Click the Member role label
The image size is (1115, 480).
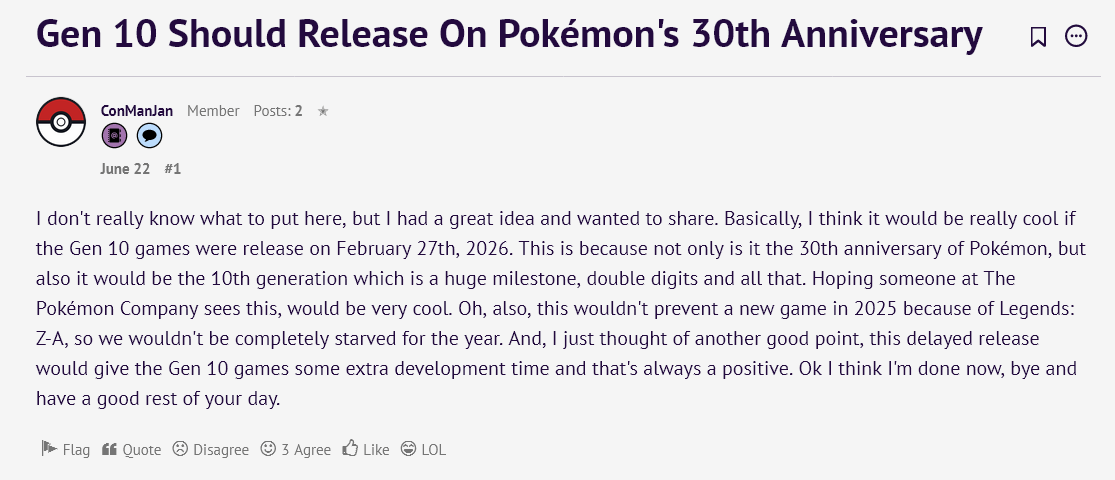[x=213, y=111]
